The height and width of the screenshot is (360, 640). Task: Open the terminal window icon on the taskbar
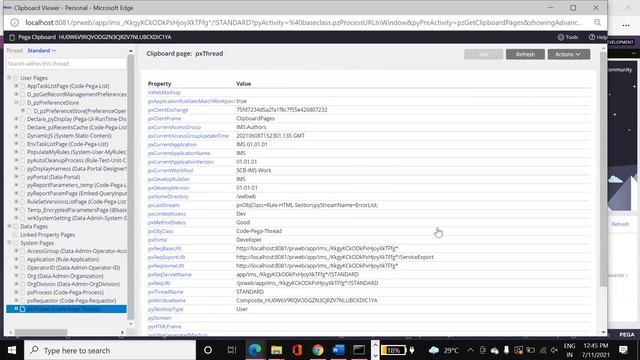click(x=359, y=350)
